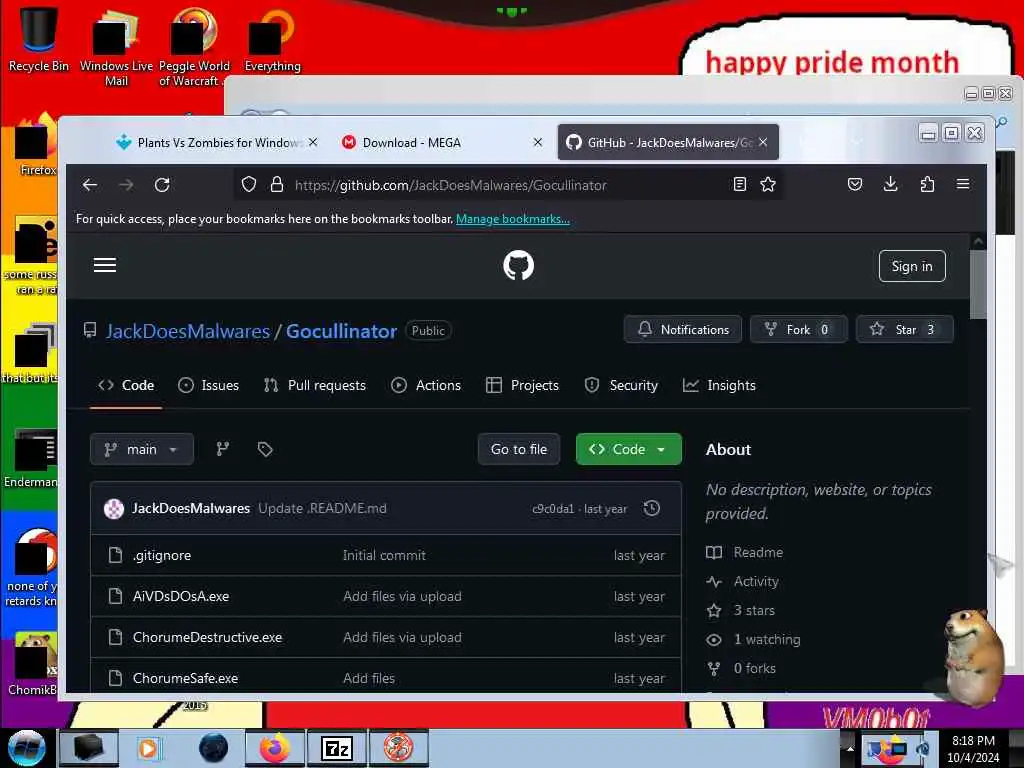Open Firefox from the taskbar
Image resolution: width=1024 pixels, height=768 pixels.
click(x=274, y=748)
